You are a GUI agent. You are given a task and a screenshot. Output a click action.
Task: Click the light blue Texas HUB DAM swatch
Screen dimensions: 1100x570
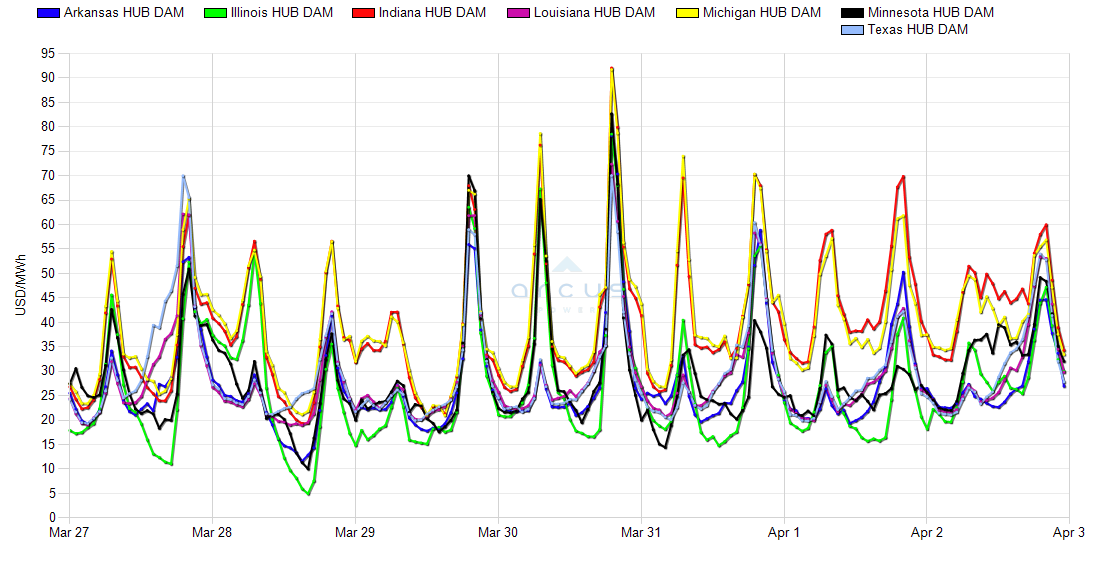(853, 30)
